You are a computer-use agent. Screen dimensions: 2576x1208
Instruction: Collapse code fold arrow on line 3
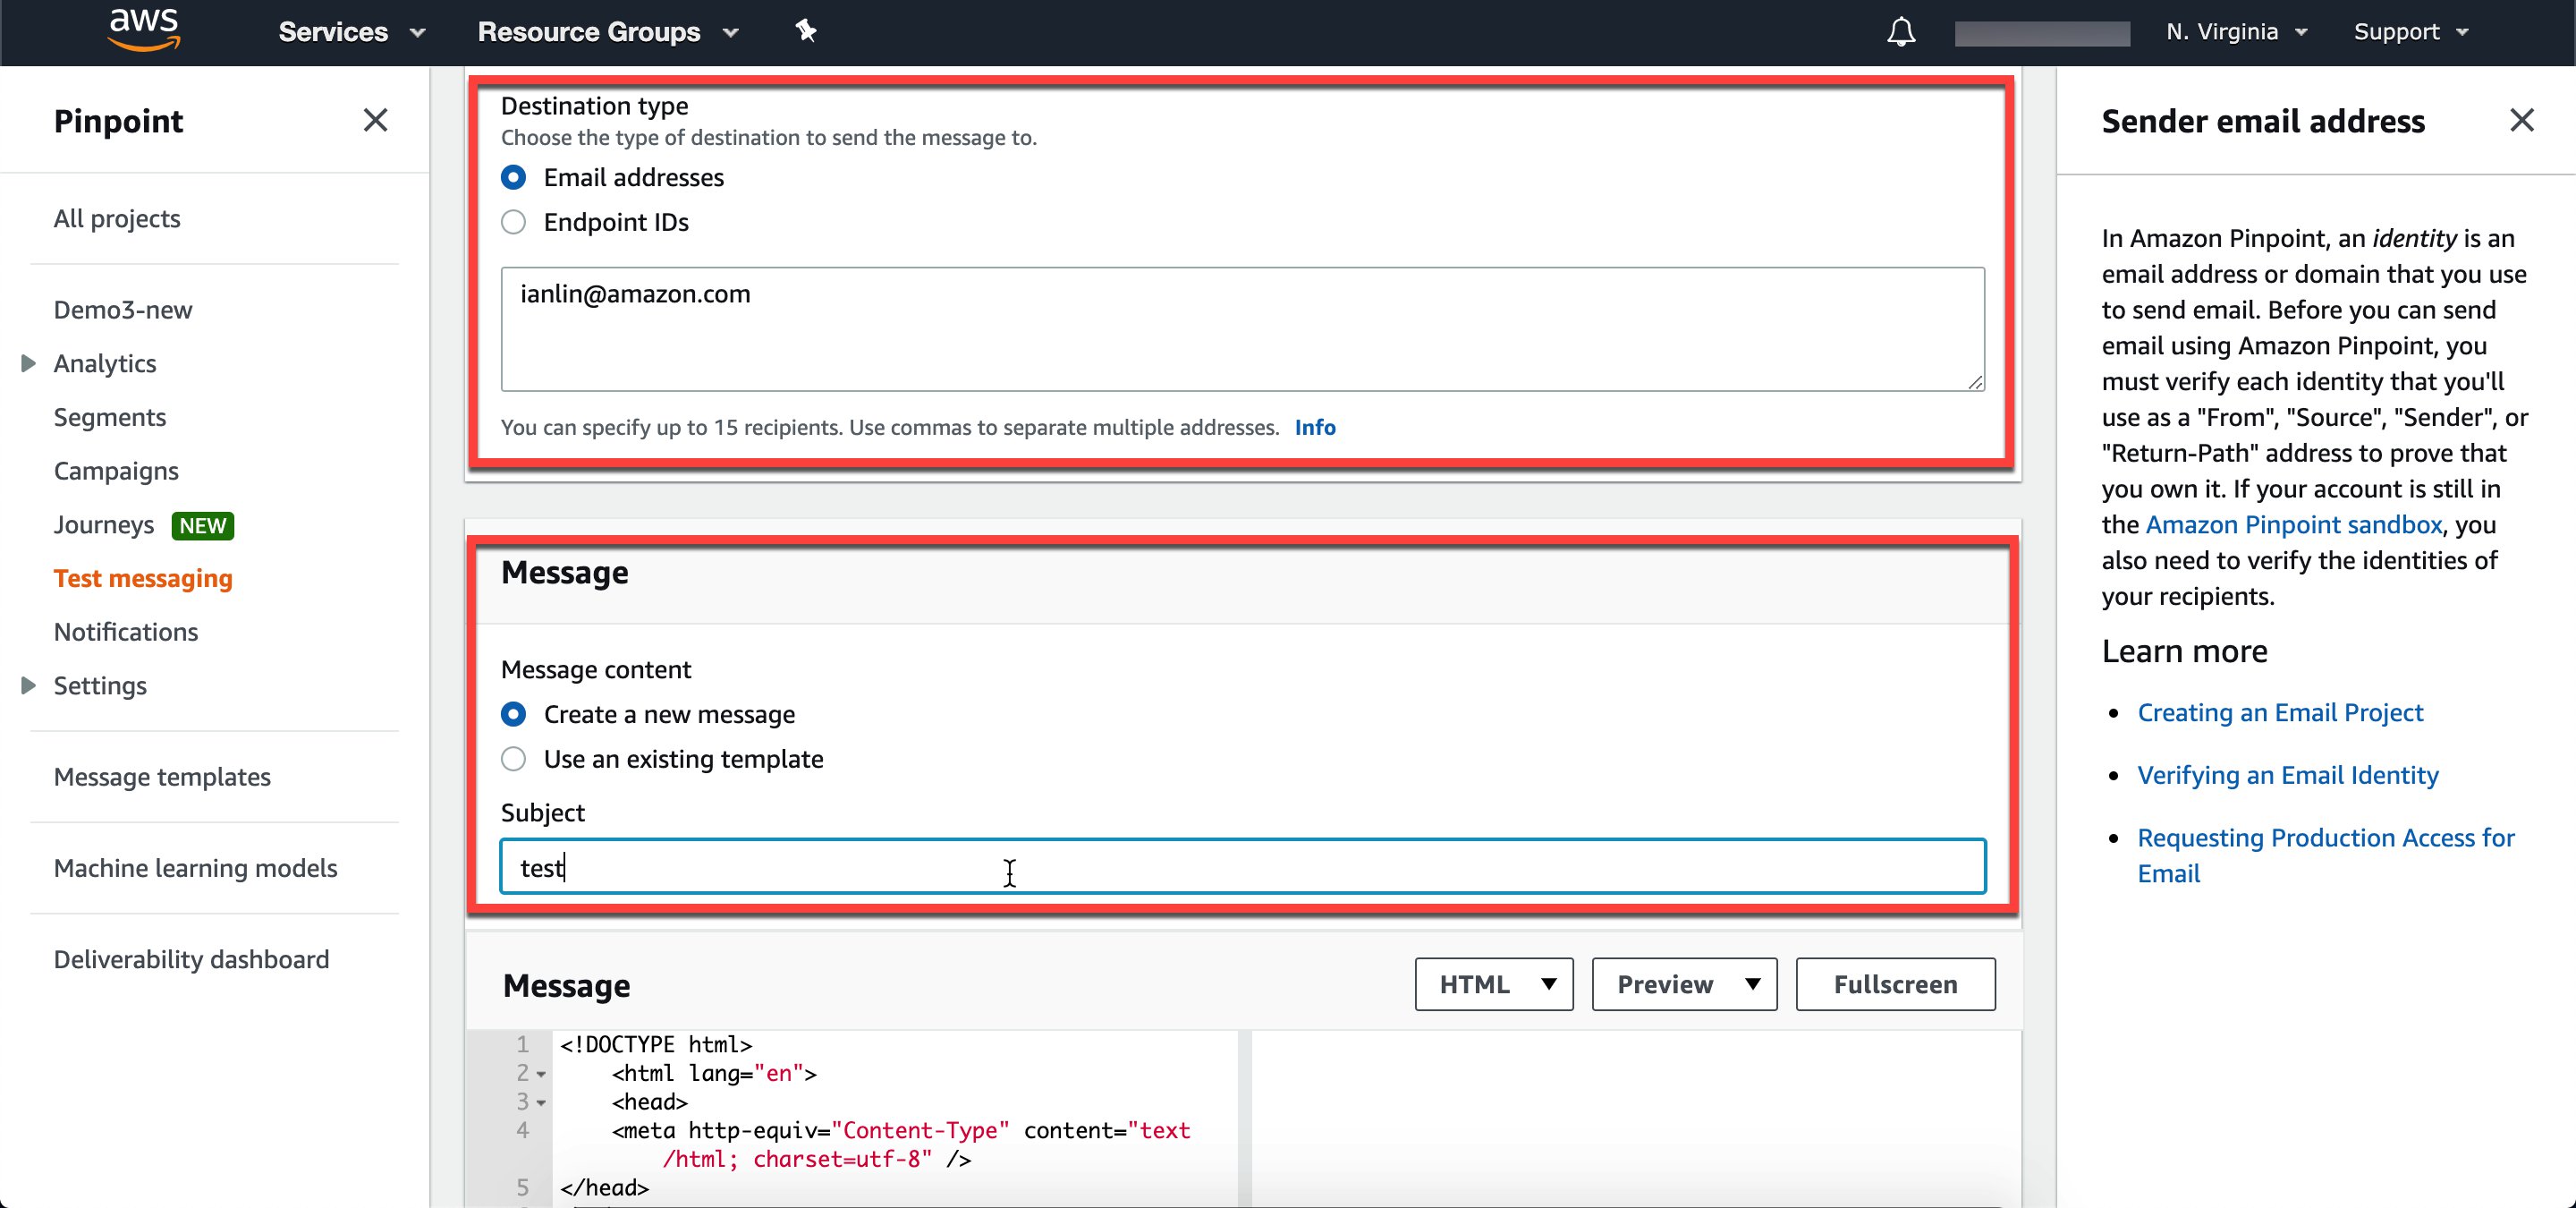pyautogui.click(x=541, y=1103)
